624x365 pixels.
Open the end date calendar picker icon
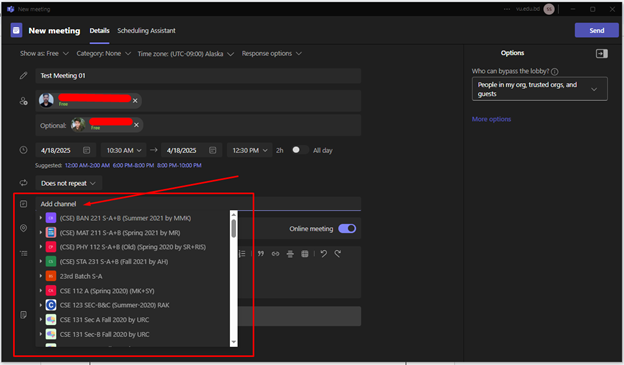213,150
